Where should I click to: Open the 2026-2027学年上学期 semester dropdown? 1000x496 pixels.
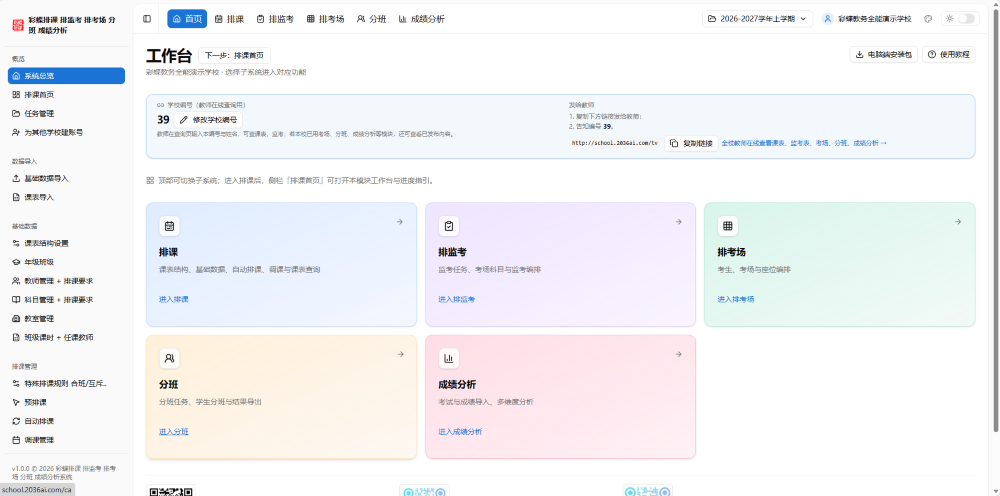pos(757,19)
